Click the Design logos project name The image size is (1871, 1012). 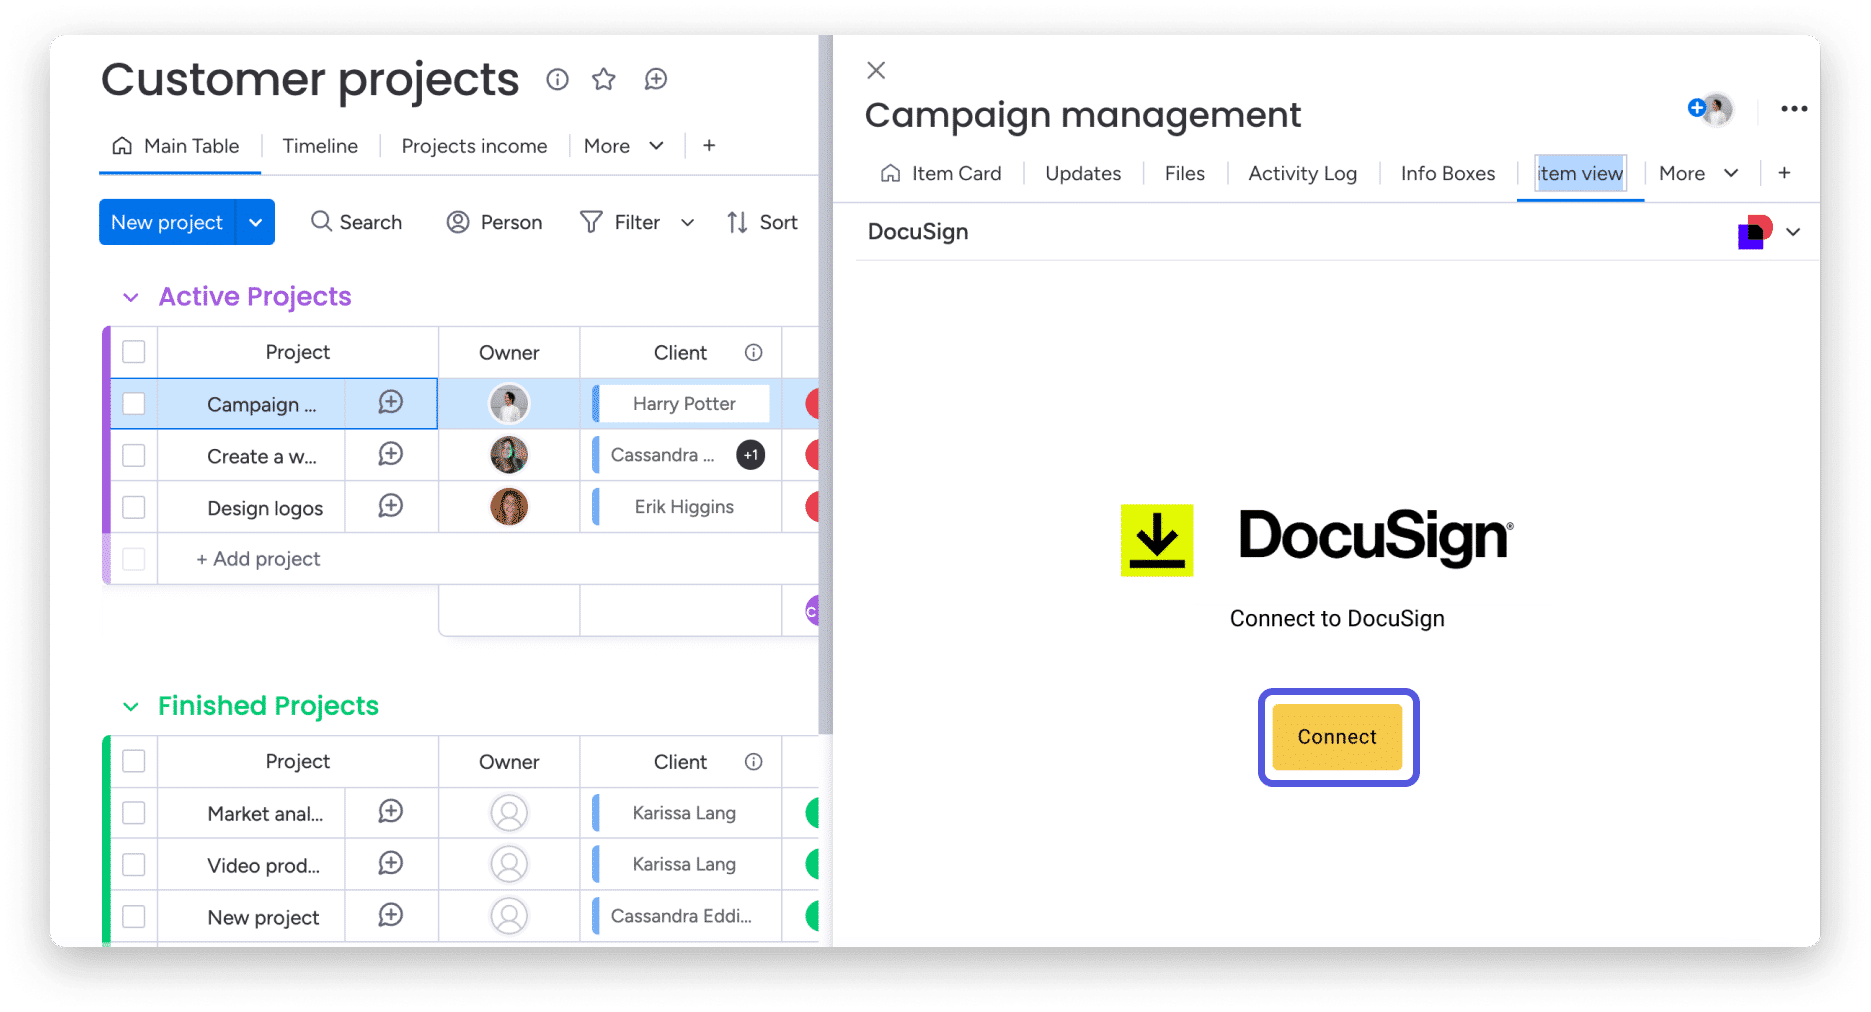(265, 508)
